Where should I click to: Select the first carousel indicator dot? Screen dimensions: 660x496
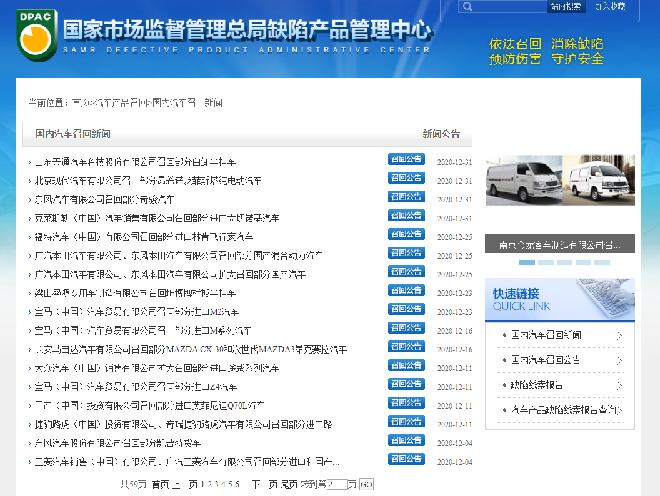(525, 262)
